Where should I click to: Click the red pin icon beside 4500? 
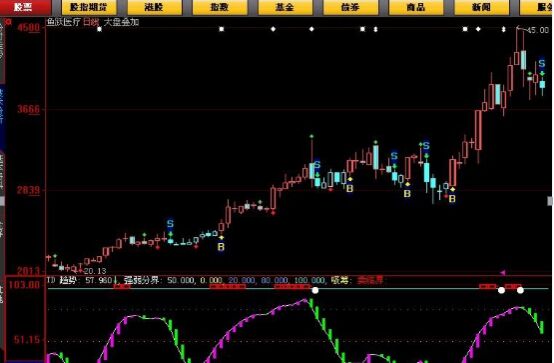point(9,22)
